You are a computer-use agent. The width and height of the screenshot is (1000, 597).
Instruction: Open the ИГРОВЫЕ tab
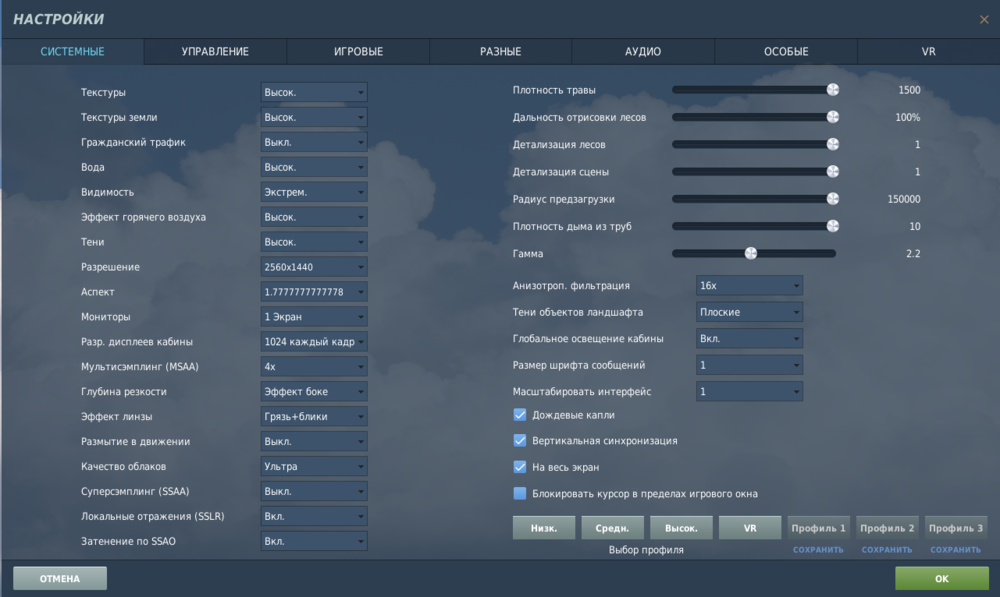[358, 52]
